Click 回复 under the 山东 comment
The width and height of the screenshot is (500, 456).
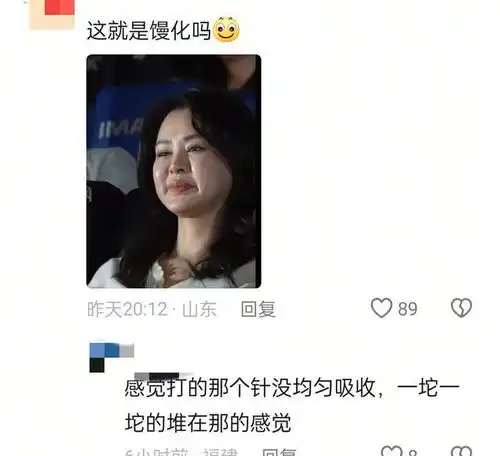[x=258, y=309]
